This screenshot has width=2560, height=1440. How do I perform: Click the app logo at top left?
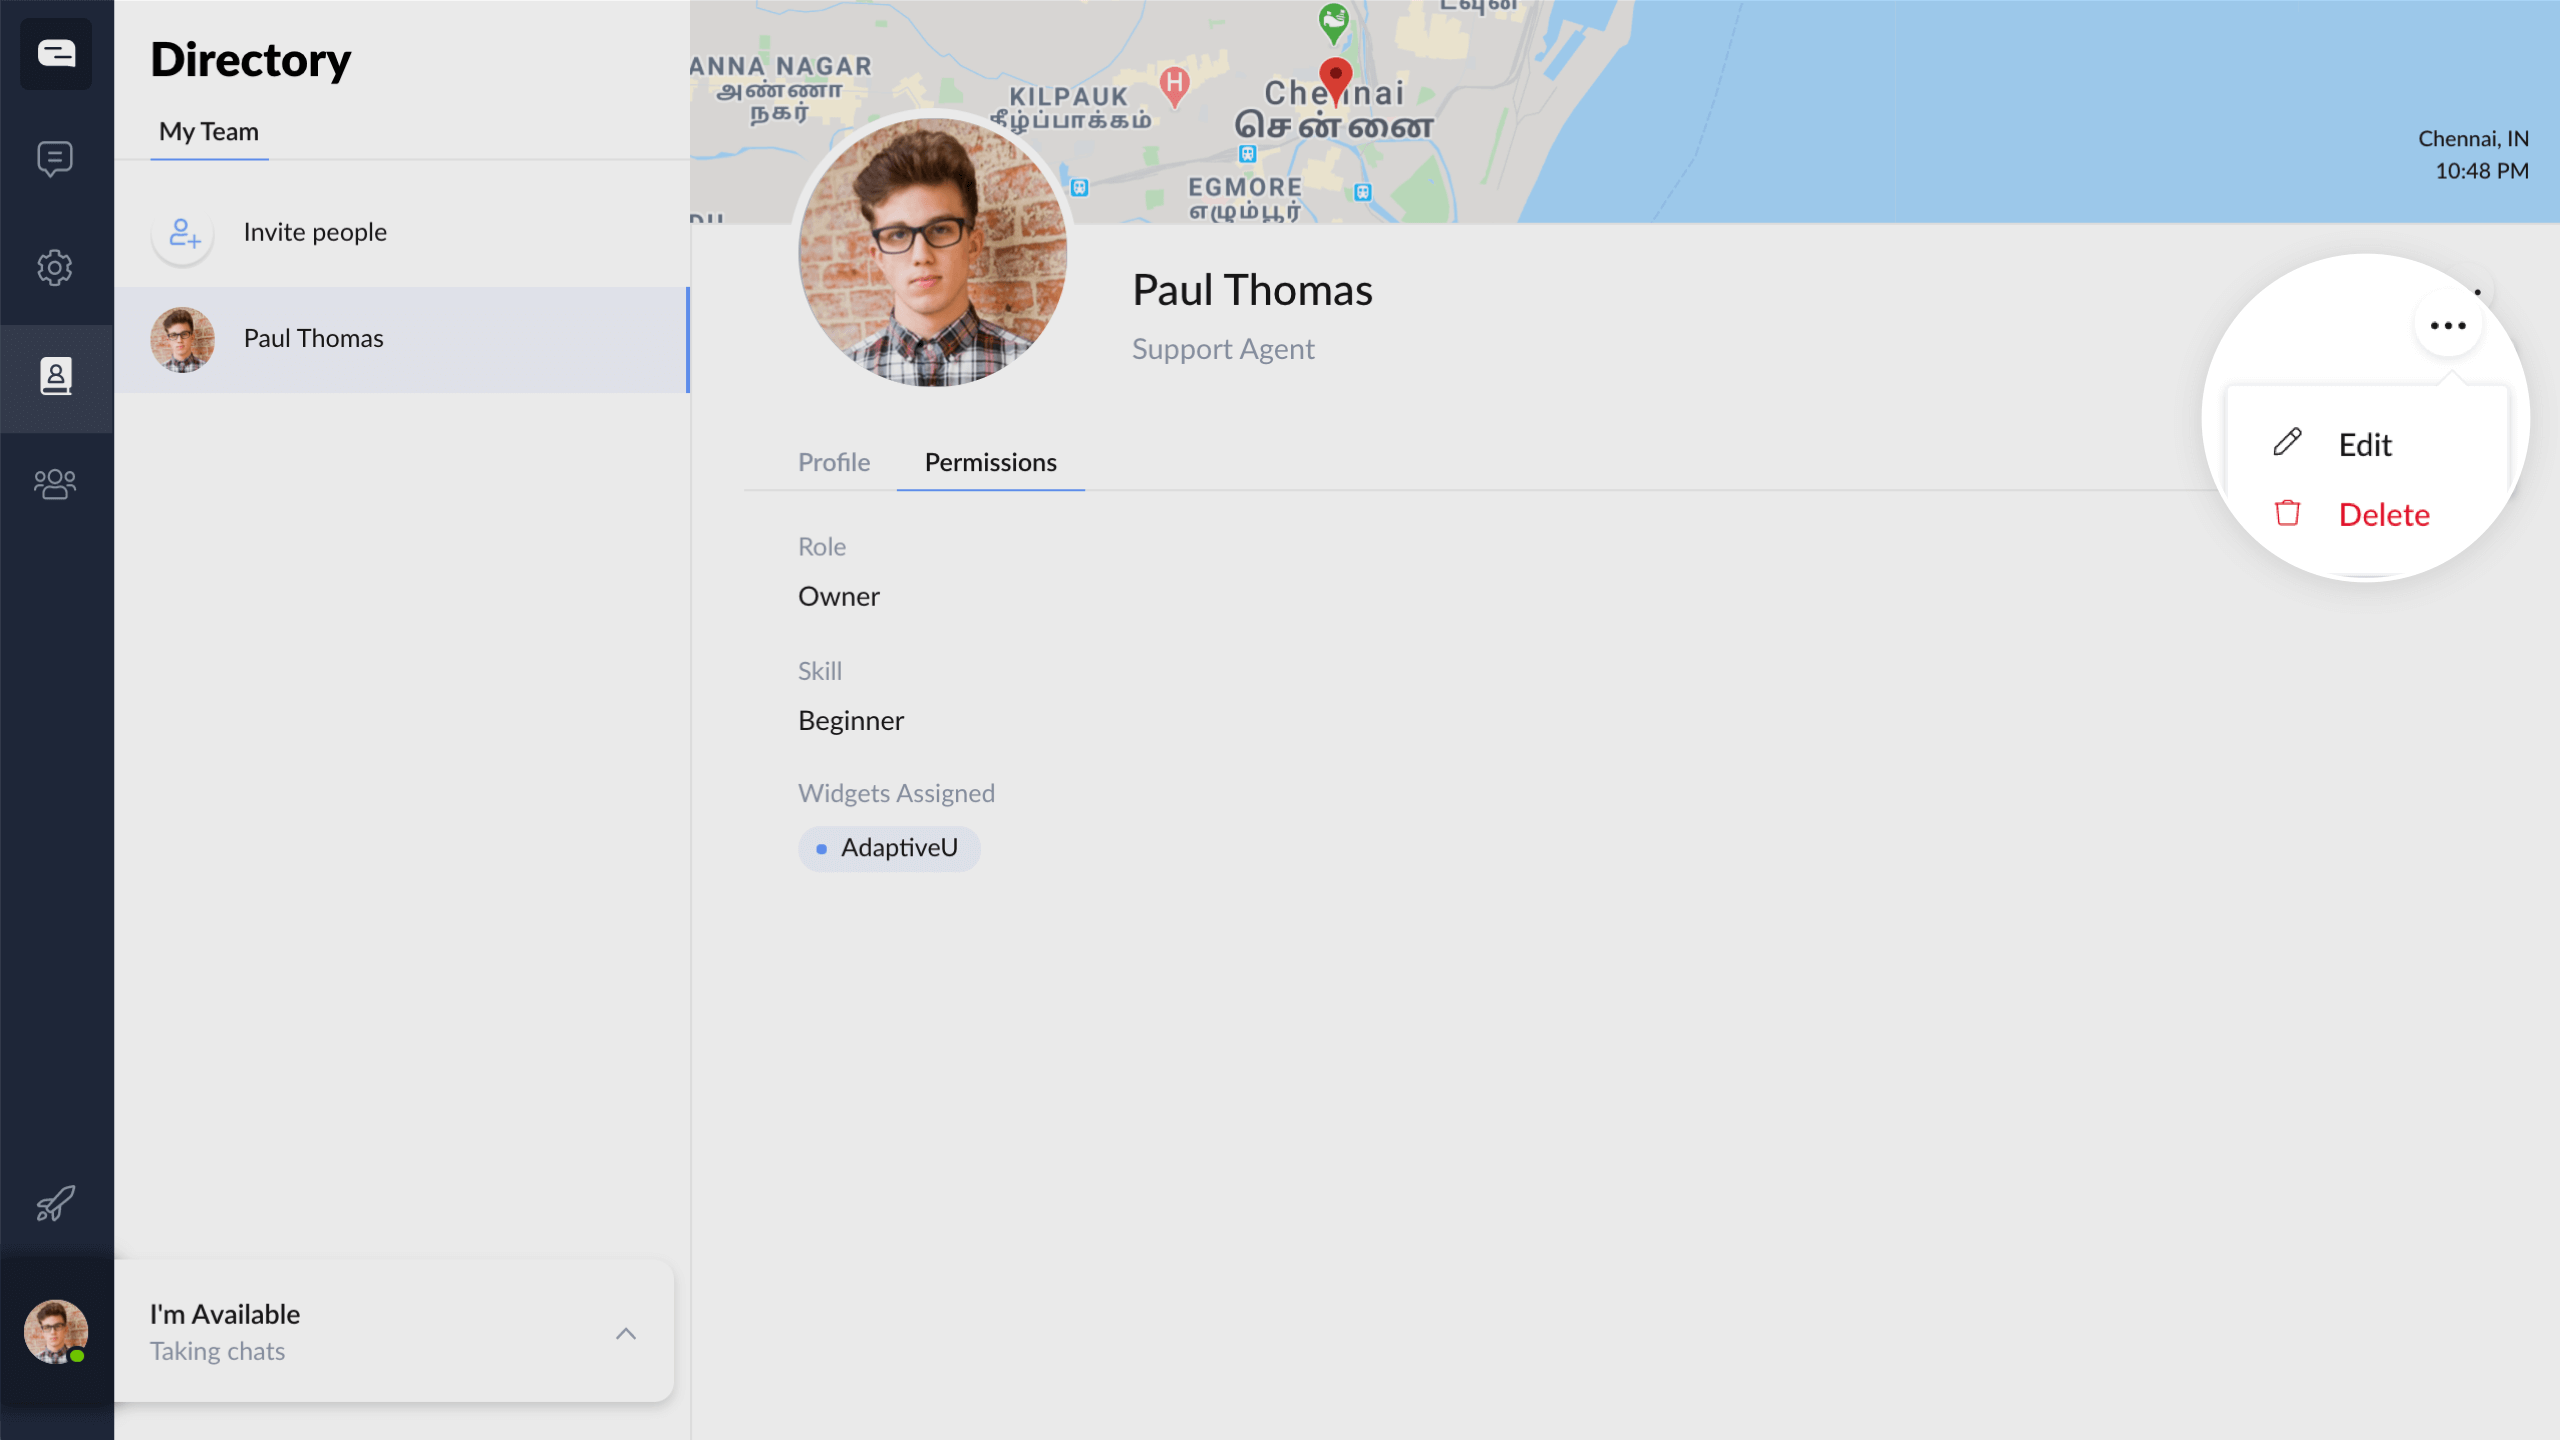click(56, 54)
